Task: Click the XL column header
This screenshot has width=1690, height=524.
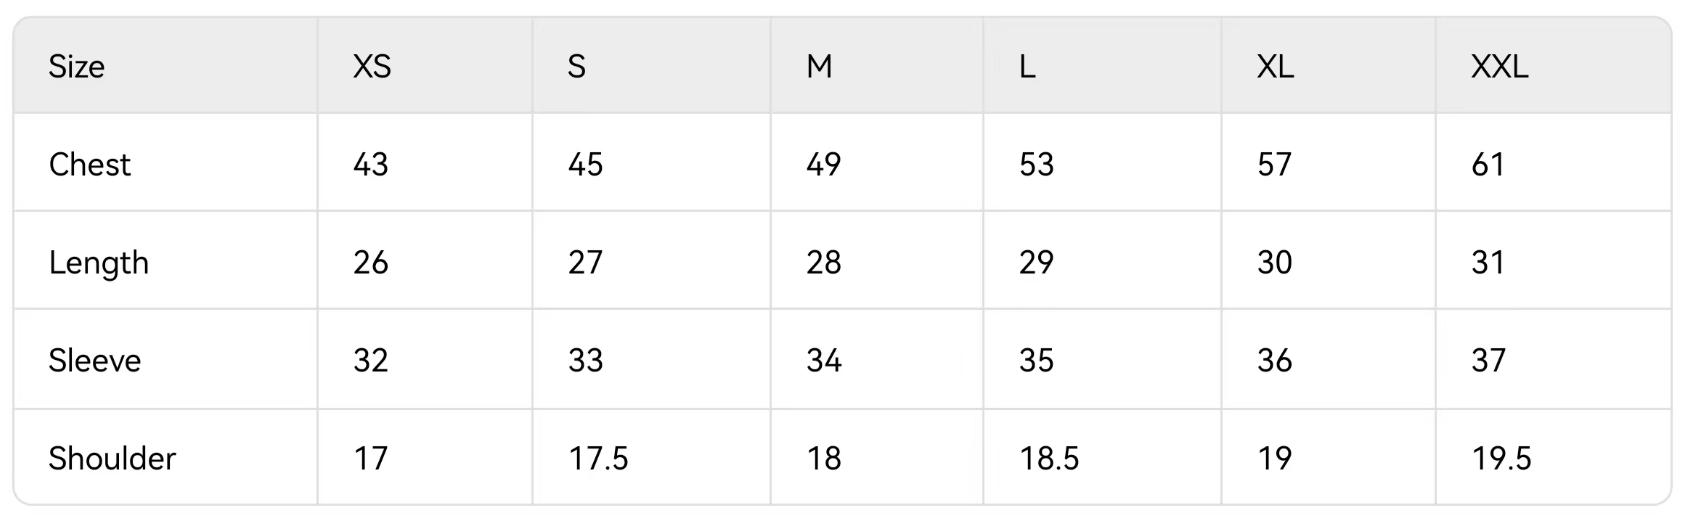Action: pos(1275,67)
